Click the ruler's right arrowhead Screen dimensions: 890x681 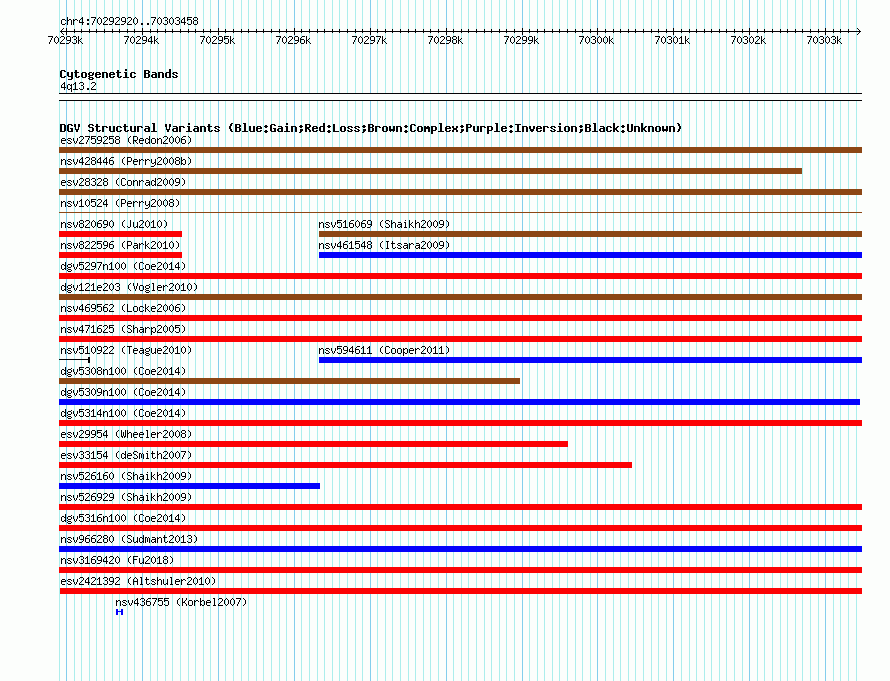click(x=859, y=31)
